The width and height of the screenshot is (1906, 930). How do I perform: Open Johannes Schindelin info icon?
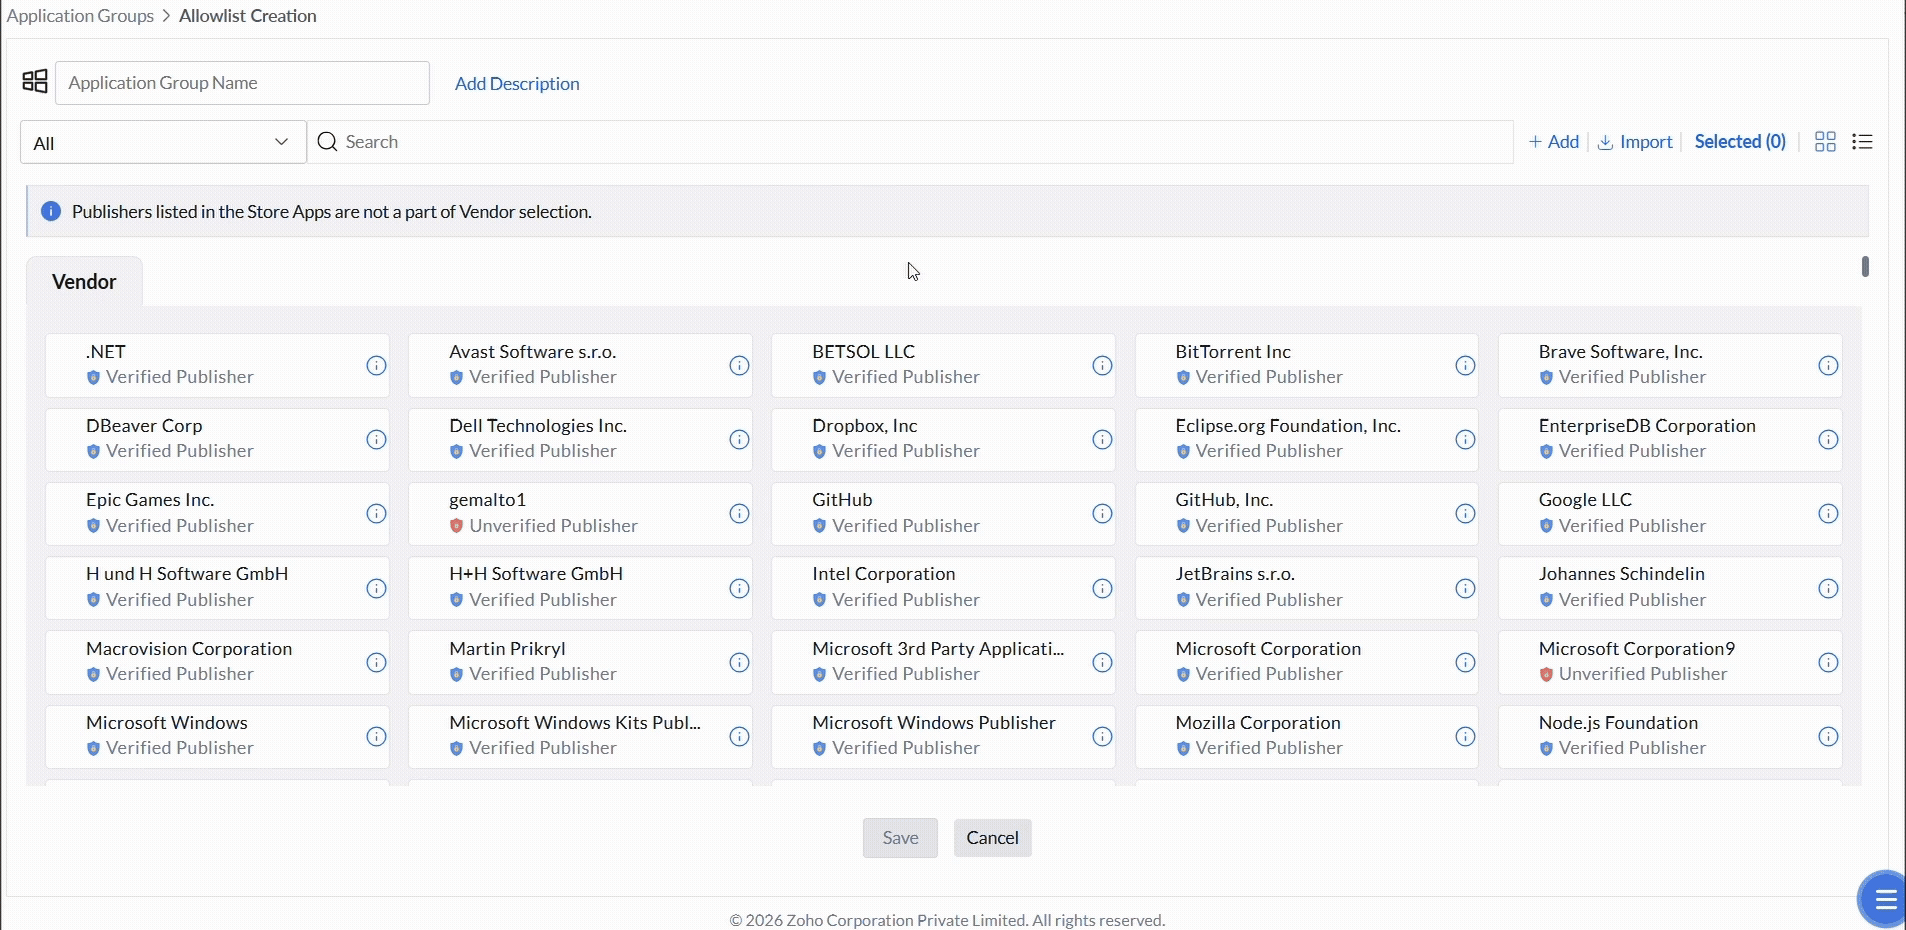click(1828, 588)
